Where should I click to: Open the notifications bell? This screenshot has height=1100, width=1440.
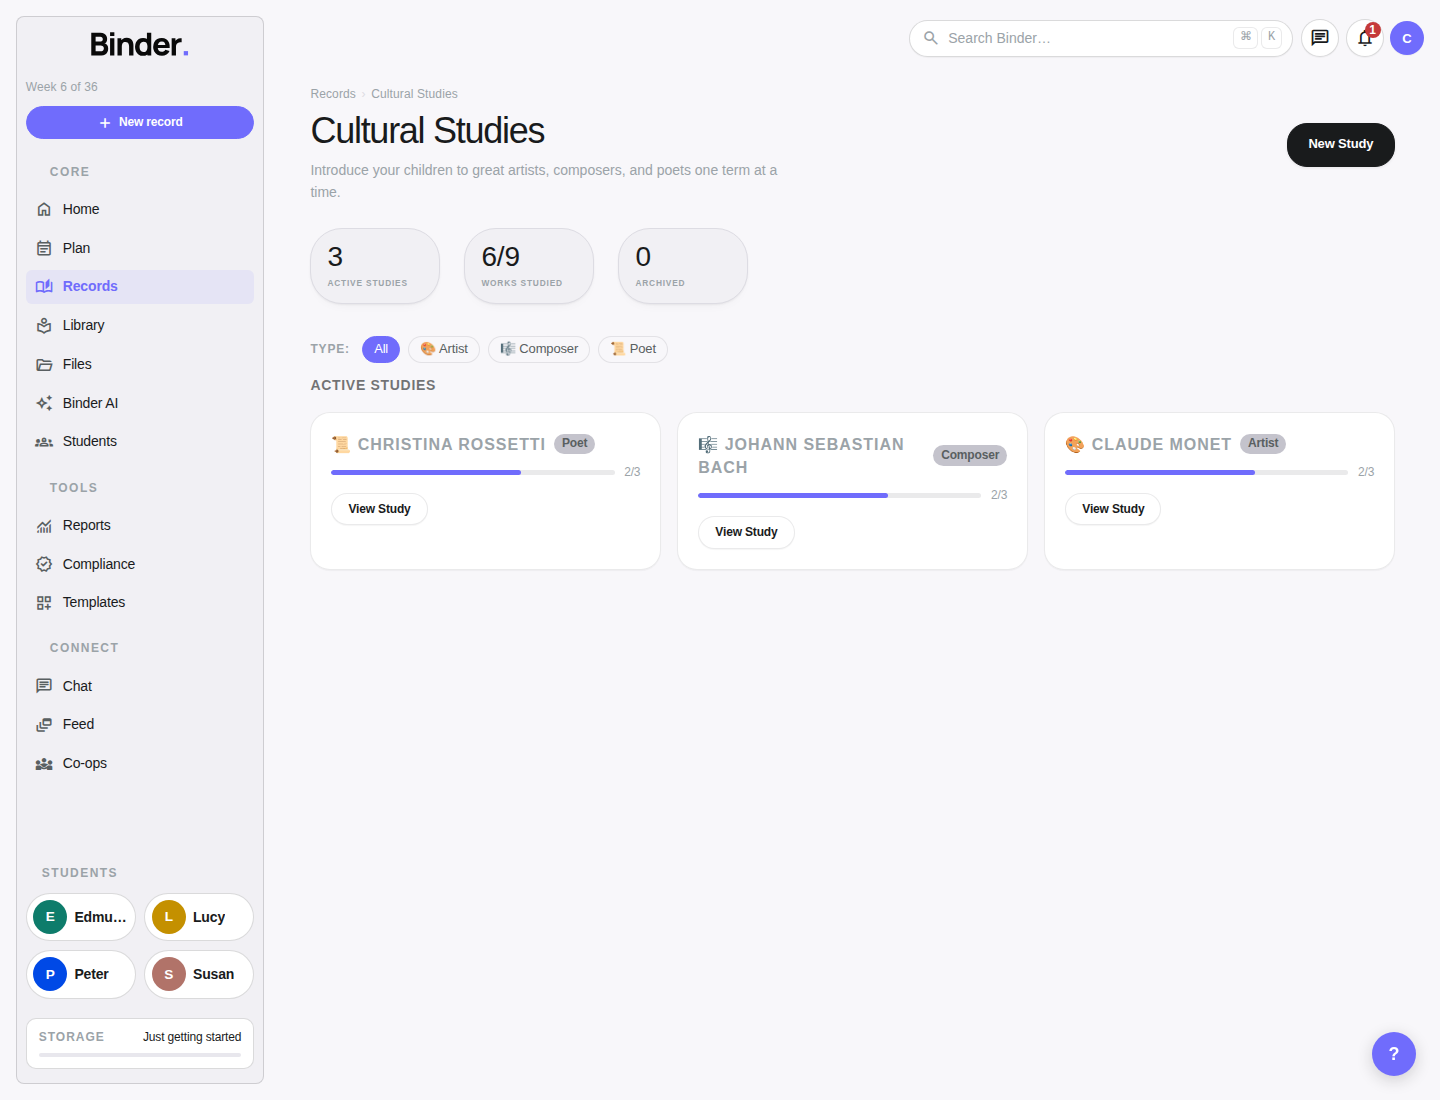[1365, 38]
